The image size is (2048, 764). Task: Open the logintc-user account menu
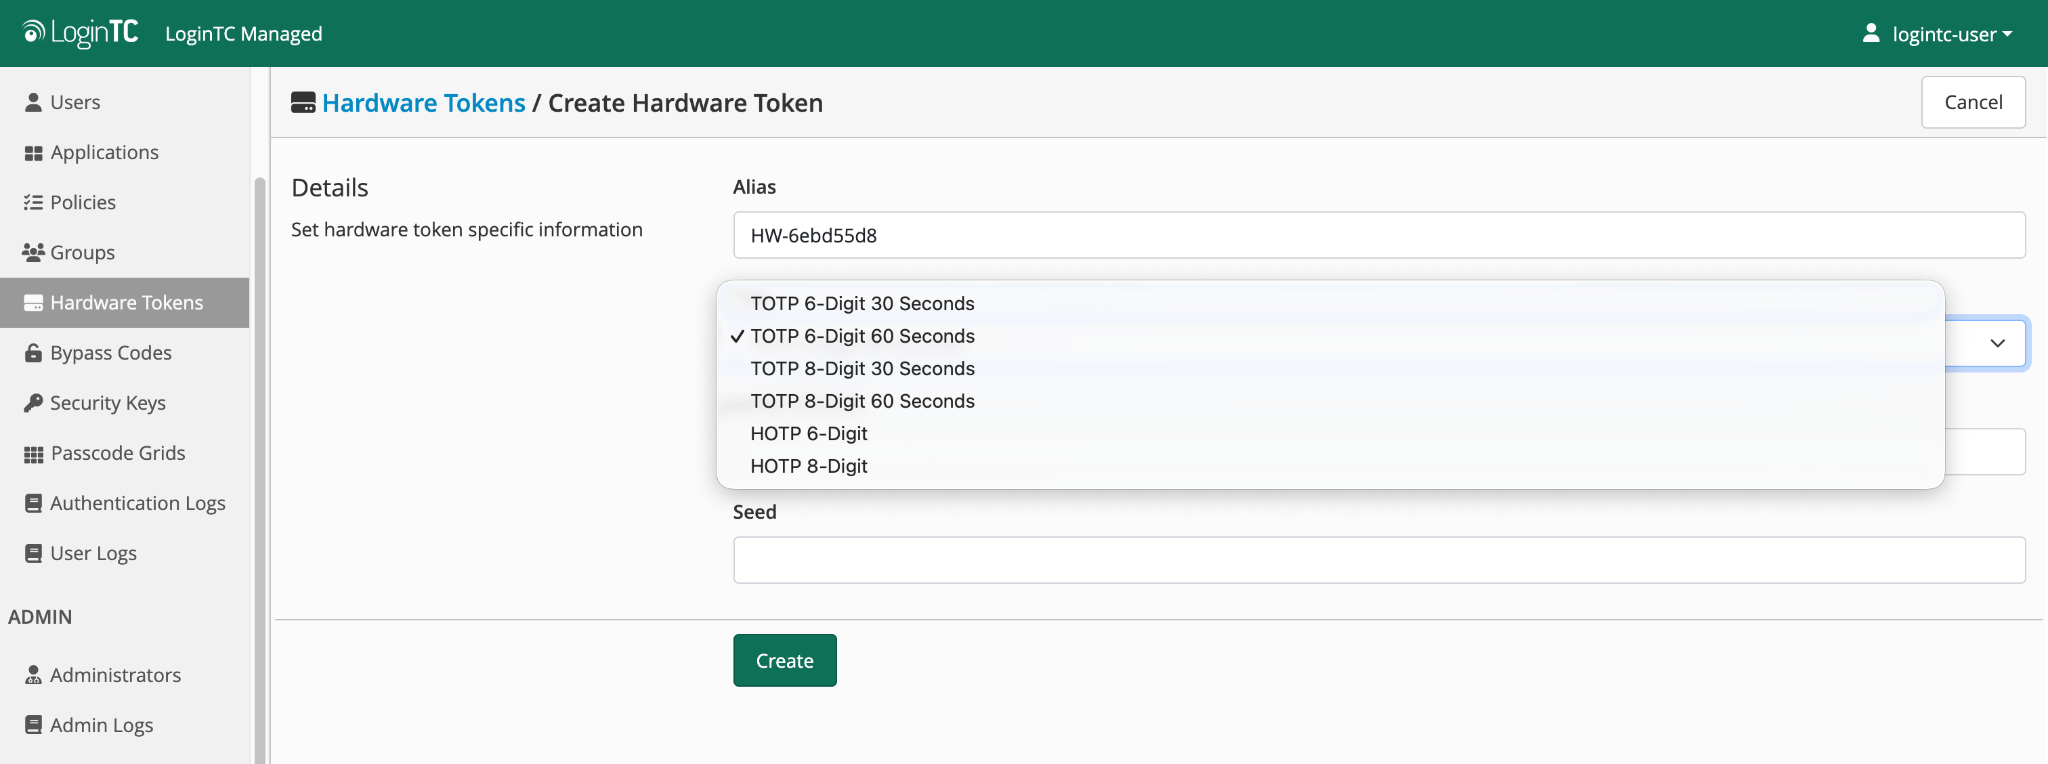click(x=1938, y=34)
